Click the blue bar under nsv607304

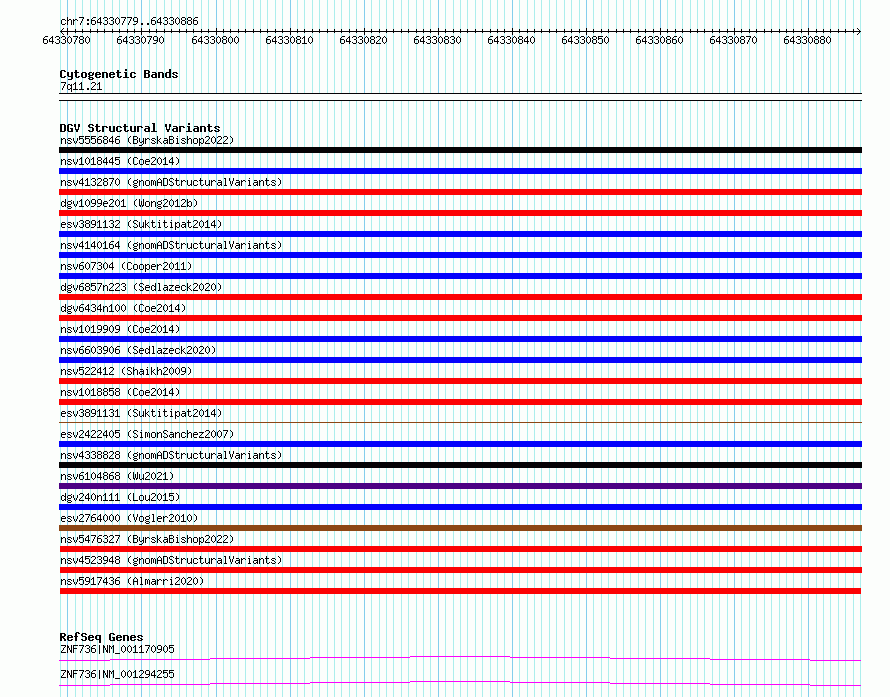pos(460,276)
